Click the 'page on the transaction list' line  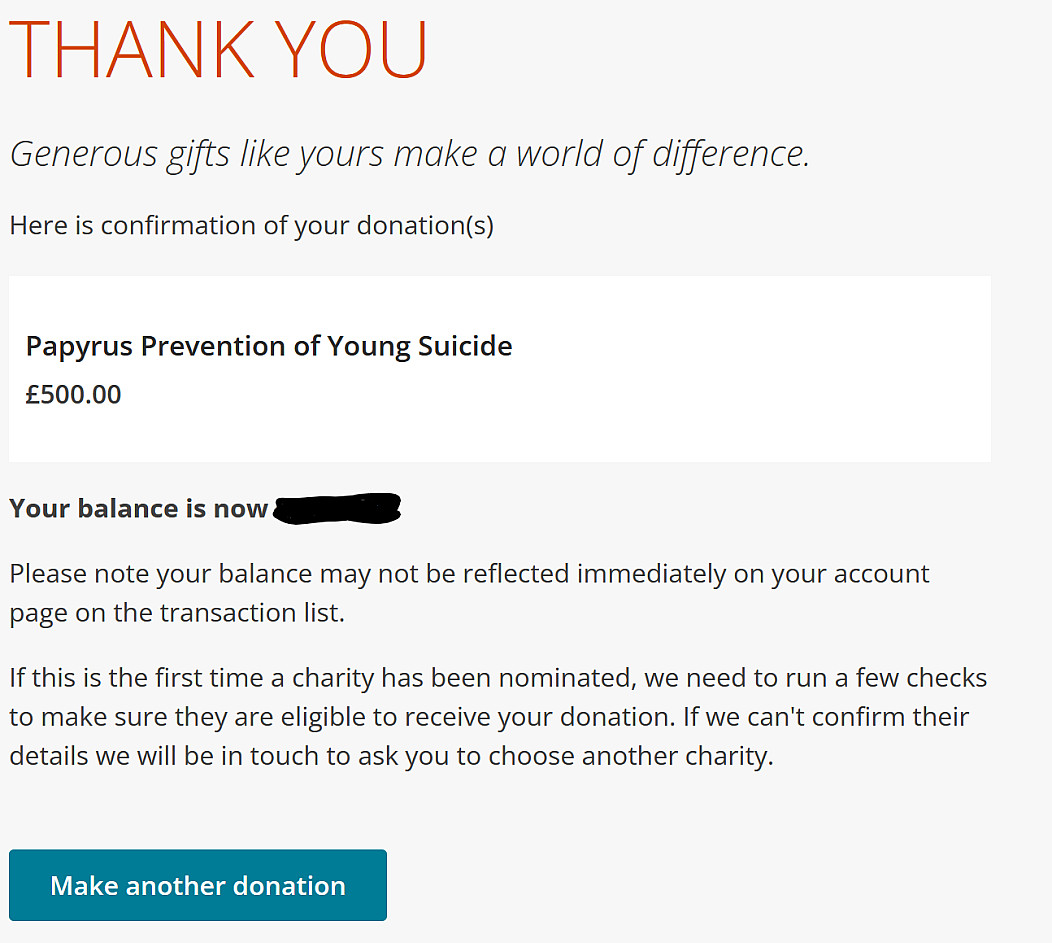176,612
